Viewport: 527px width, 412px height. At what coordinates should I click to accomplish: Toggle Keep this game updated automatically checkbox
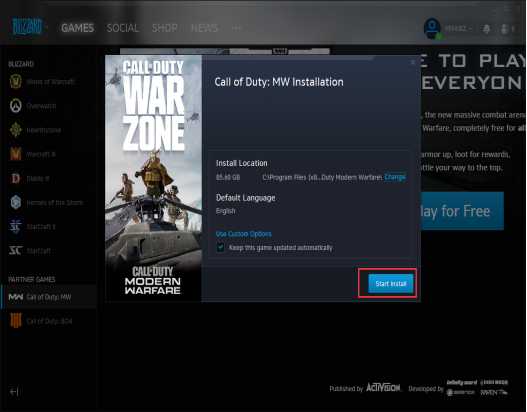(x=220, y=248)
